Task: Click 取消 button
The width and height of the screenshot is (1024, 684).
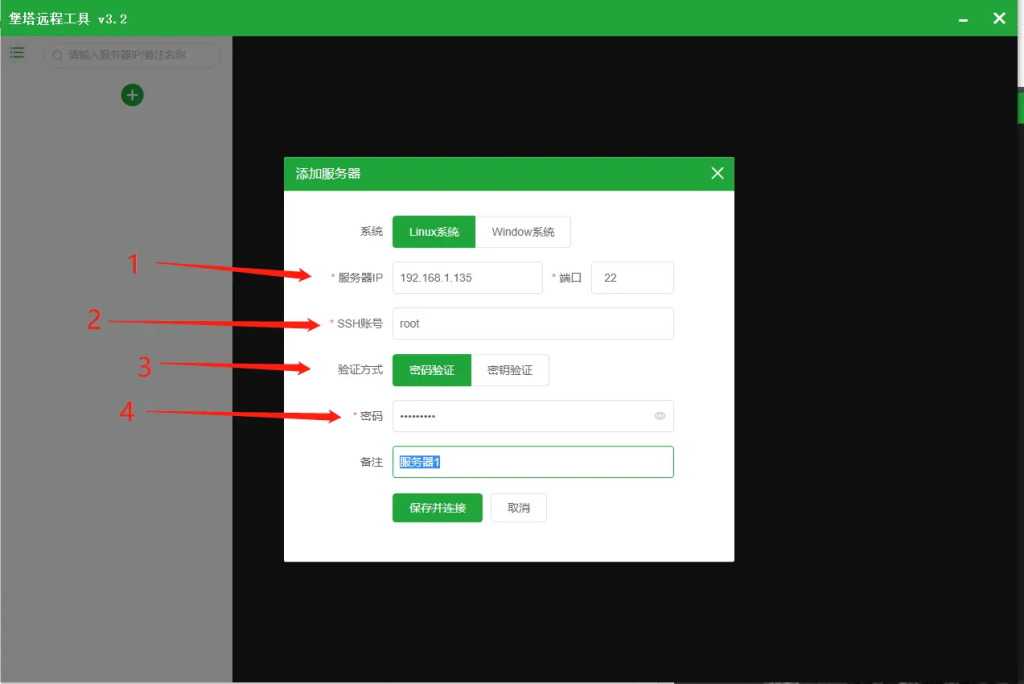Action: click(x=519, y=508)
